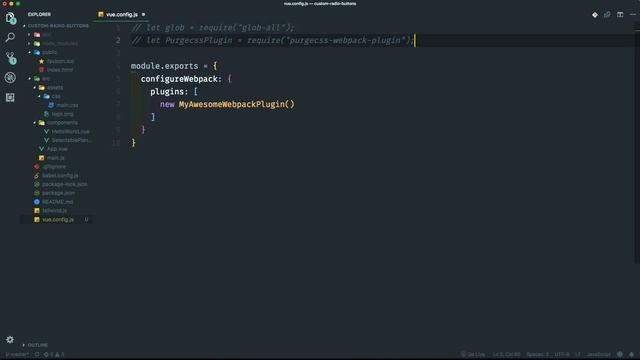The width and height of the screenshot is (640, 360).
Task: Select vue.config.js in the explorer
Action: [58, 220]
